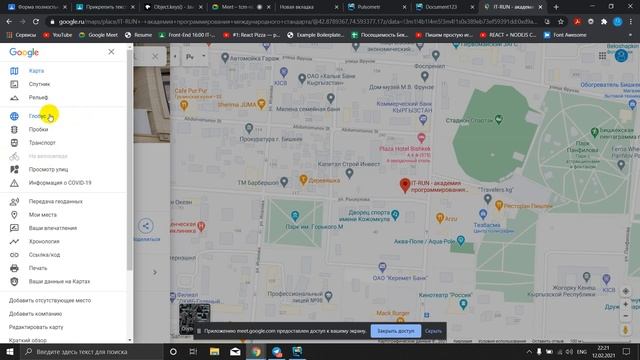Open Telegram from the taskbar
640x360 pixels.
[x=277, y=351]
